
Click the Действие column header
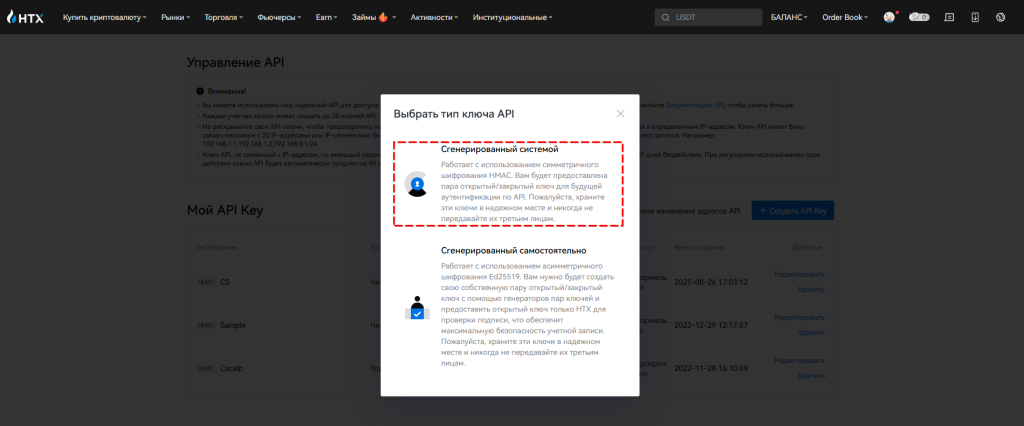tap(808, 248)
